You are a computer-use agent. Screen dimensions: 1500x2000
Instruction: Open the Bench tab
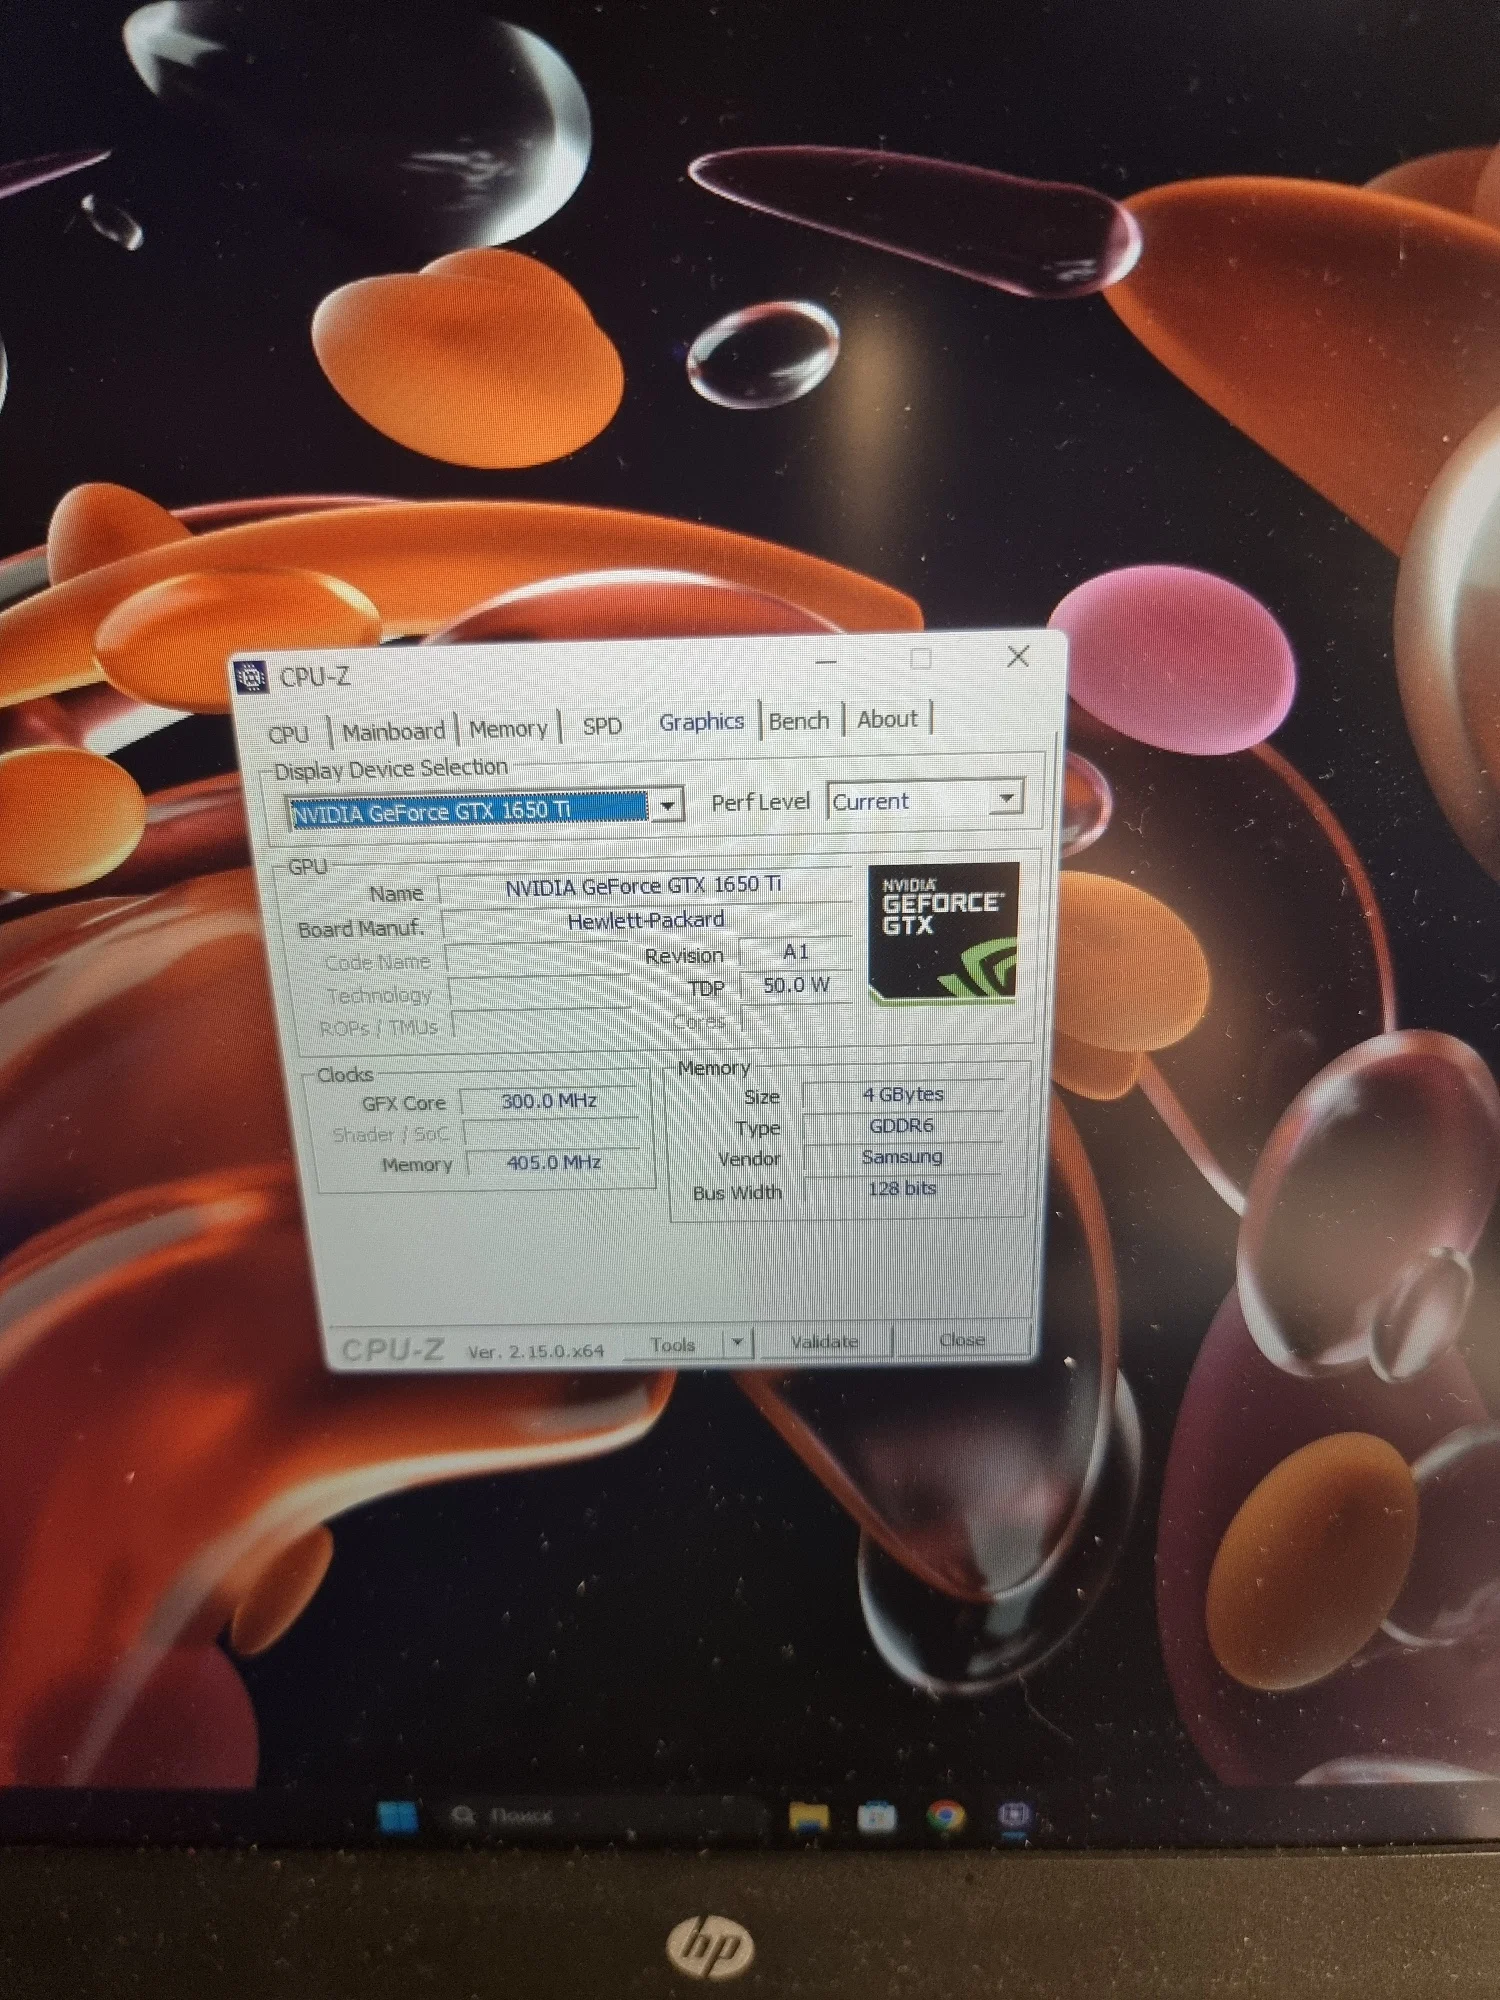tap(799, 720)
